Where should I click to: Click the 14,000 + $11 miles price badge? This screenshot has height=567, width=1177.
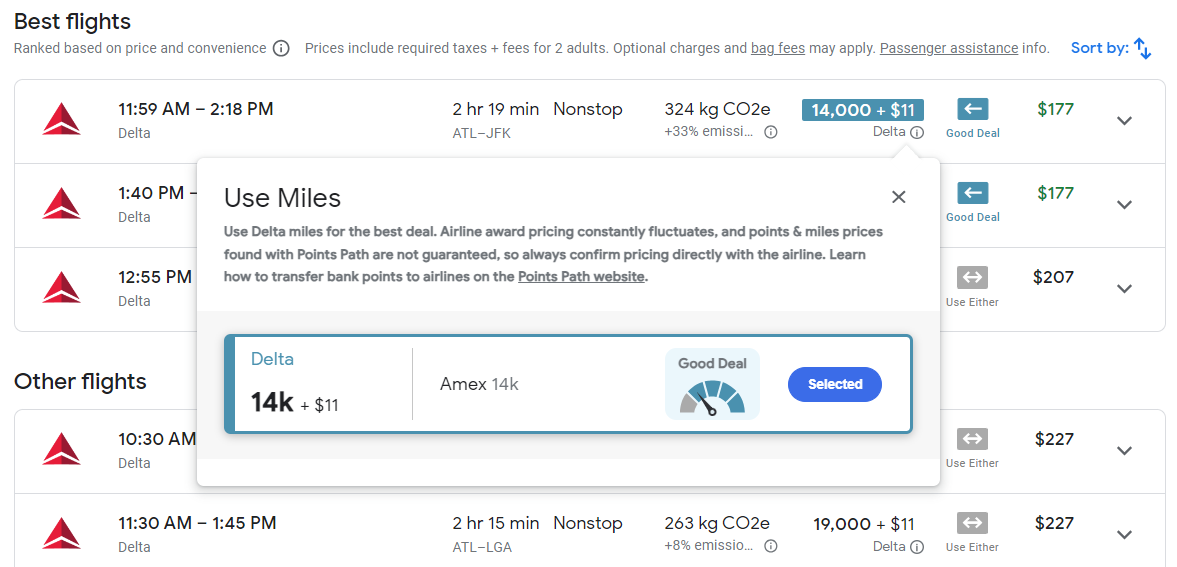click(x=862, y=110)
